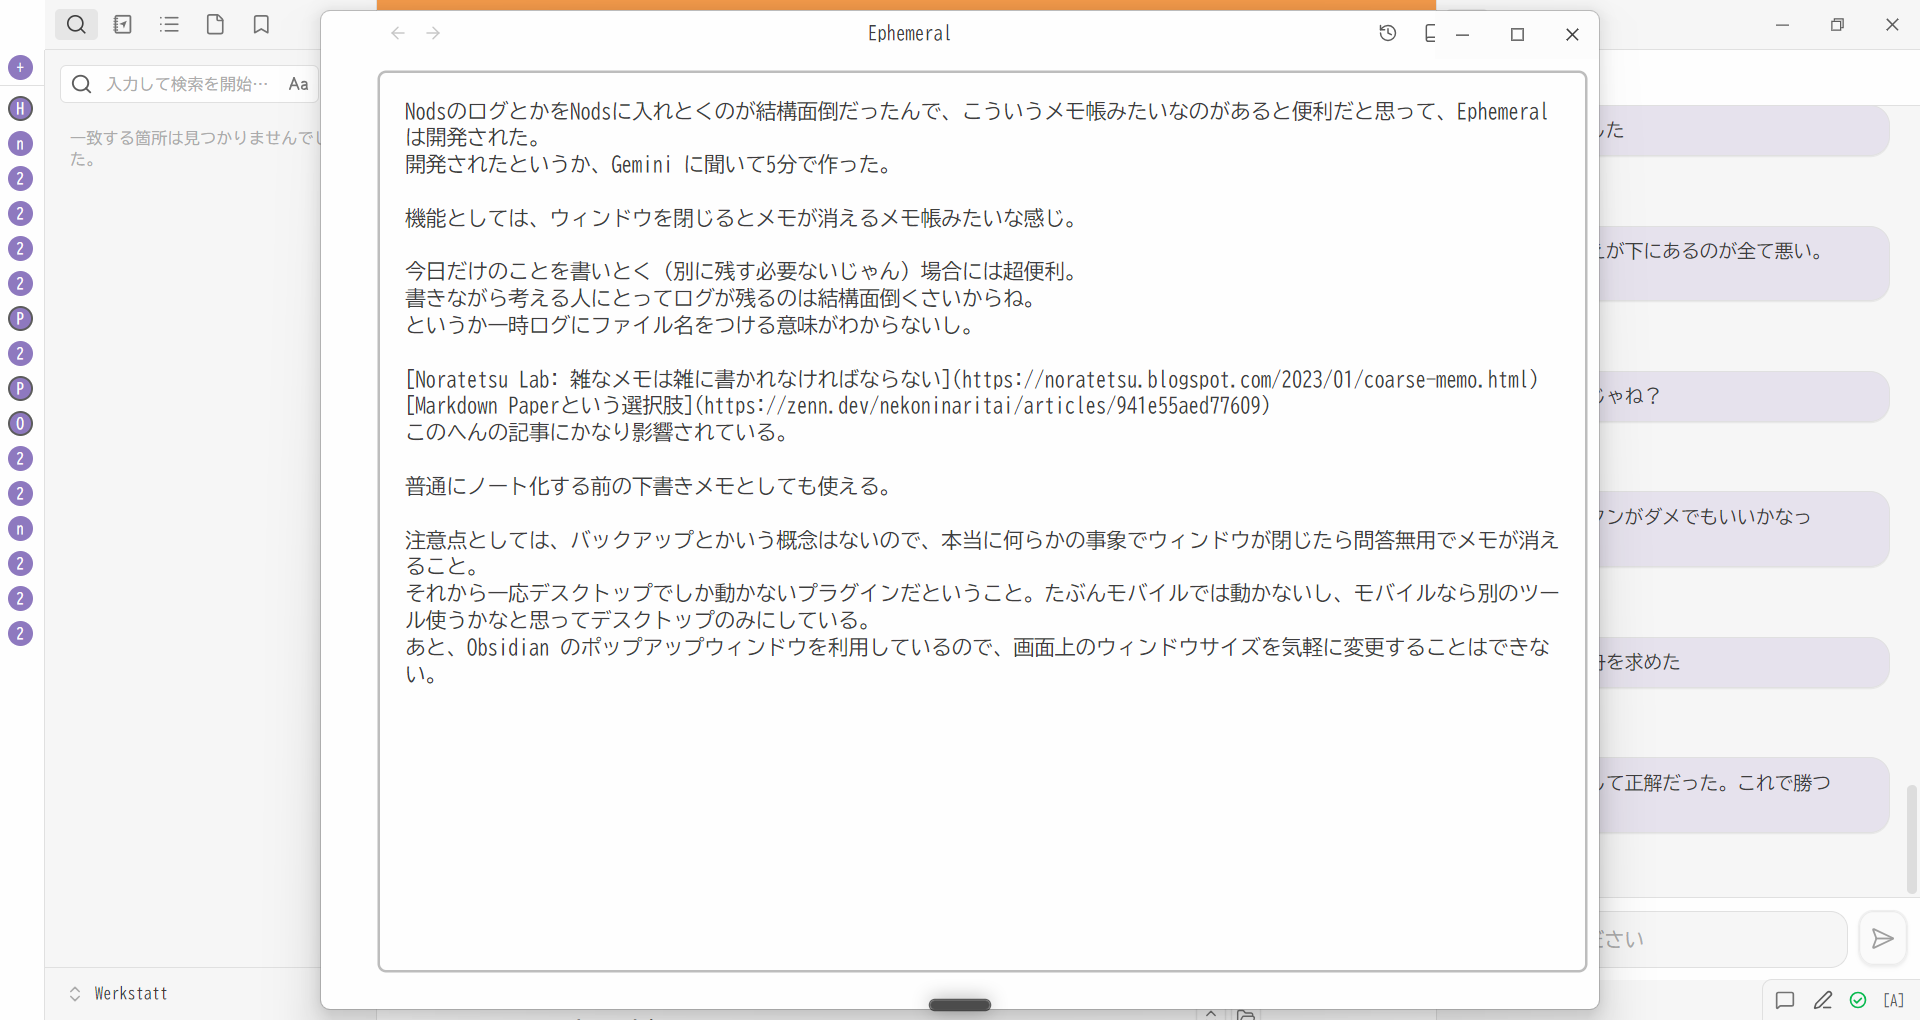1920x1020 pixels.
Task: Click the speech bubble icon in the status bar
Action: click(x=1785, y=1000)
